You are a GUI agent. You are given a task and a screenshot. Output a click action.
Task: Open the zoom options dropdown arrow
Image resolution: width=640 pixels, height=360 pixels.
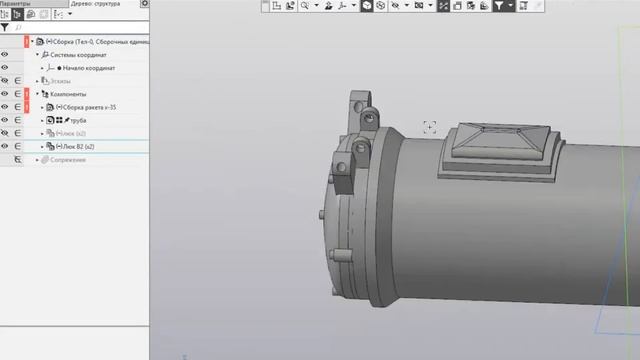click(x=316, y=5)
